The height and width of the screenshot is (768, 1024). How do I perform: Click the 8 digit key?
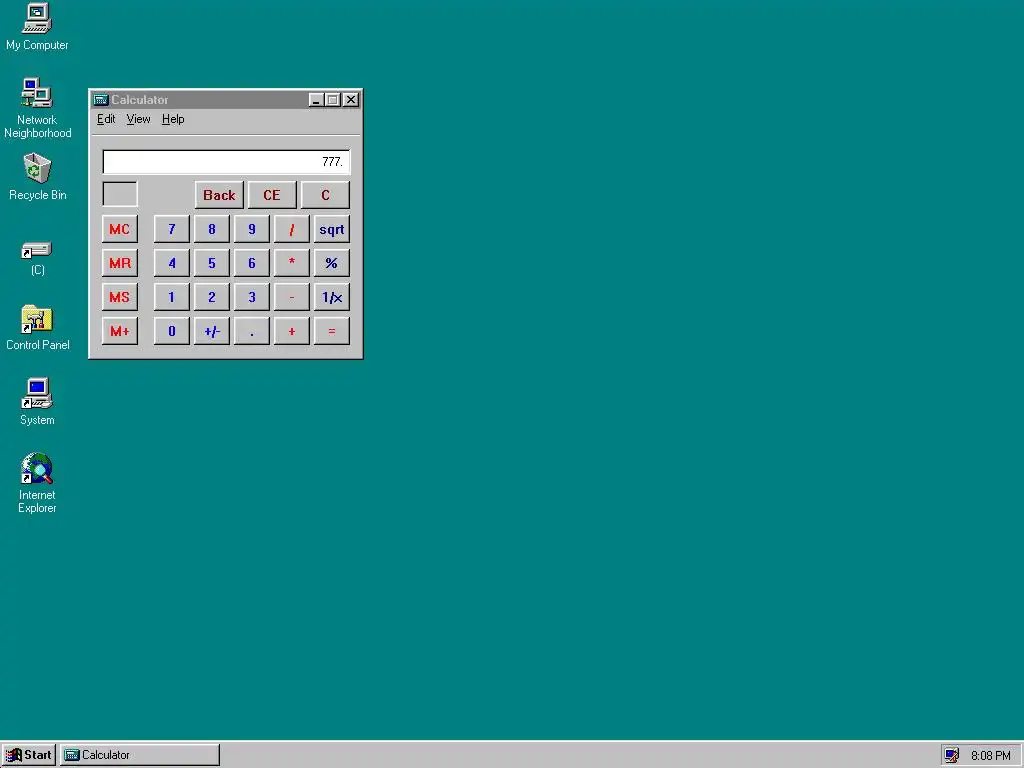point(212,229)
